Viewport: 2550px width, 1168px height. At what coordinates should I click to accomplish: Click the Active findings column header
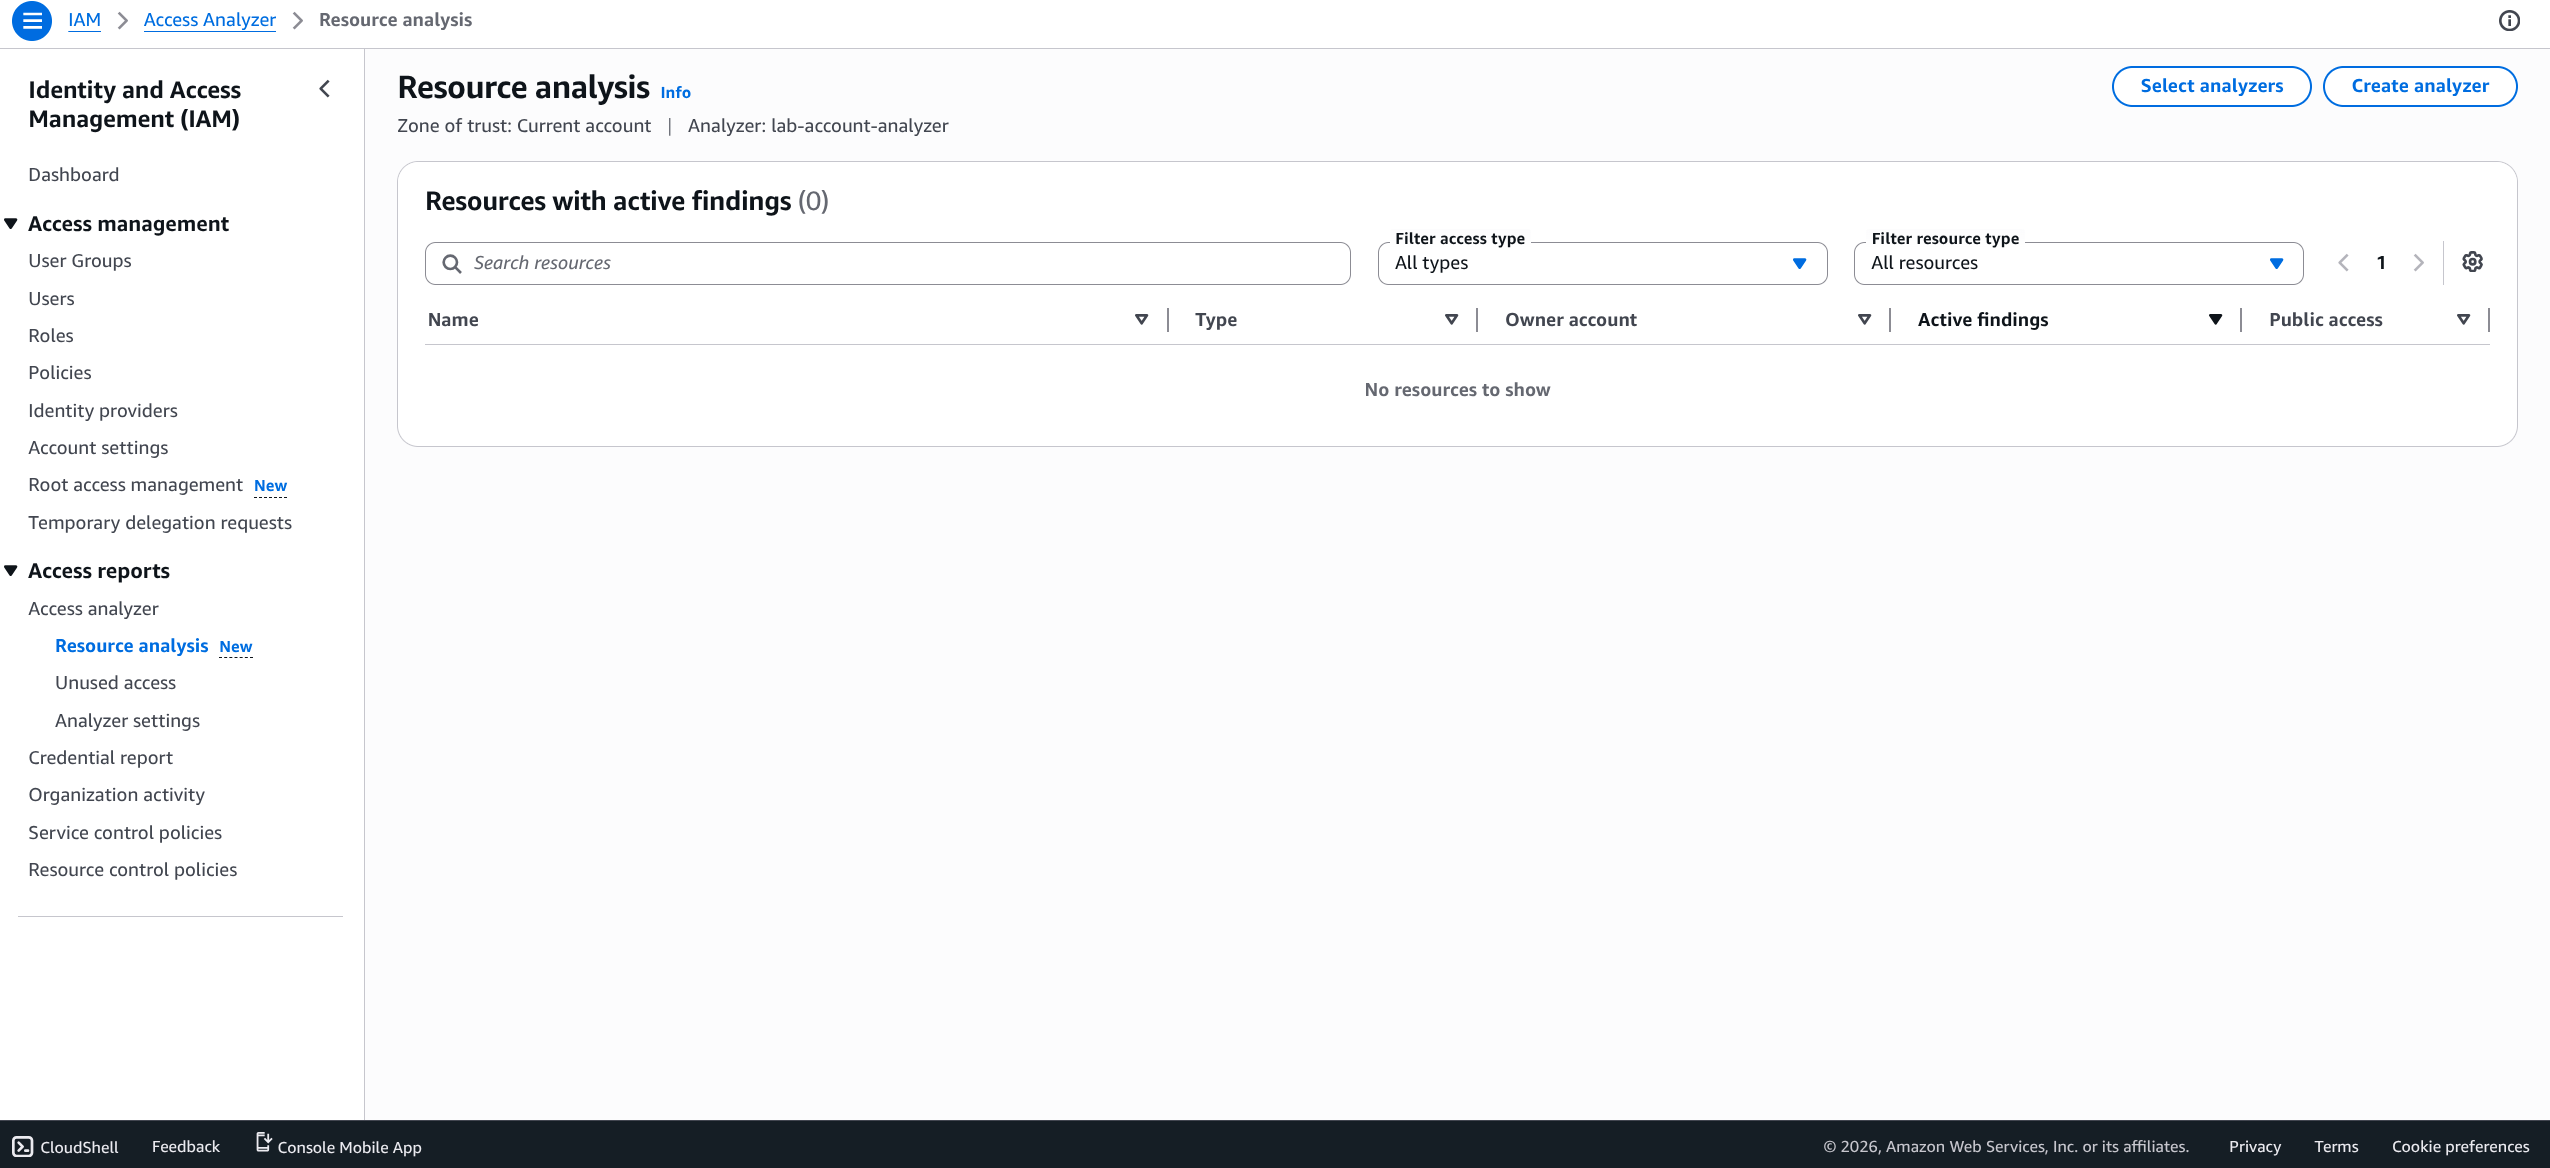[x=1982, y=320]
